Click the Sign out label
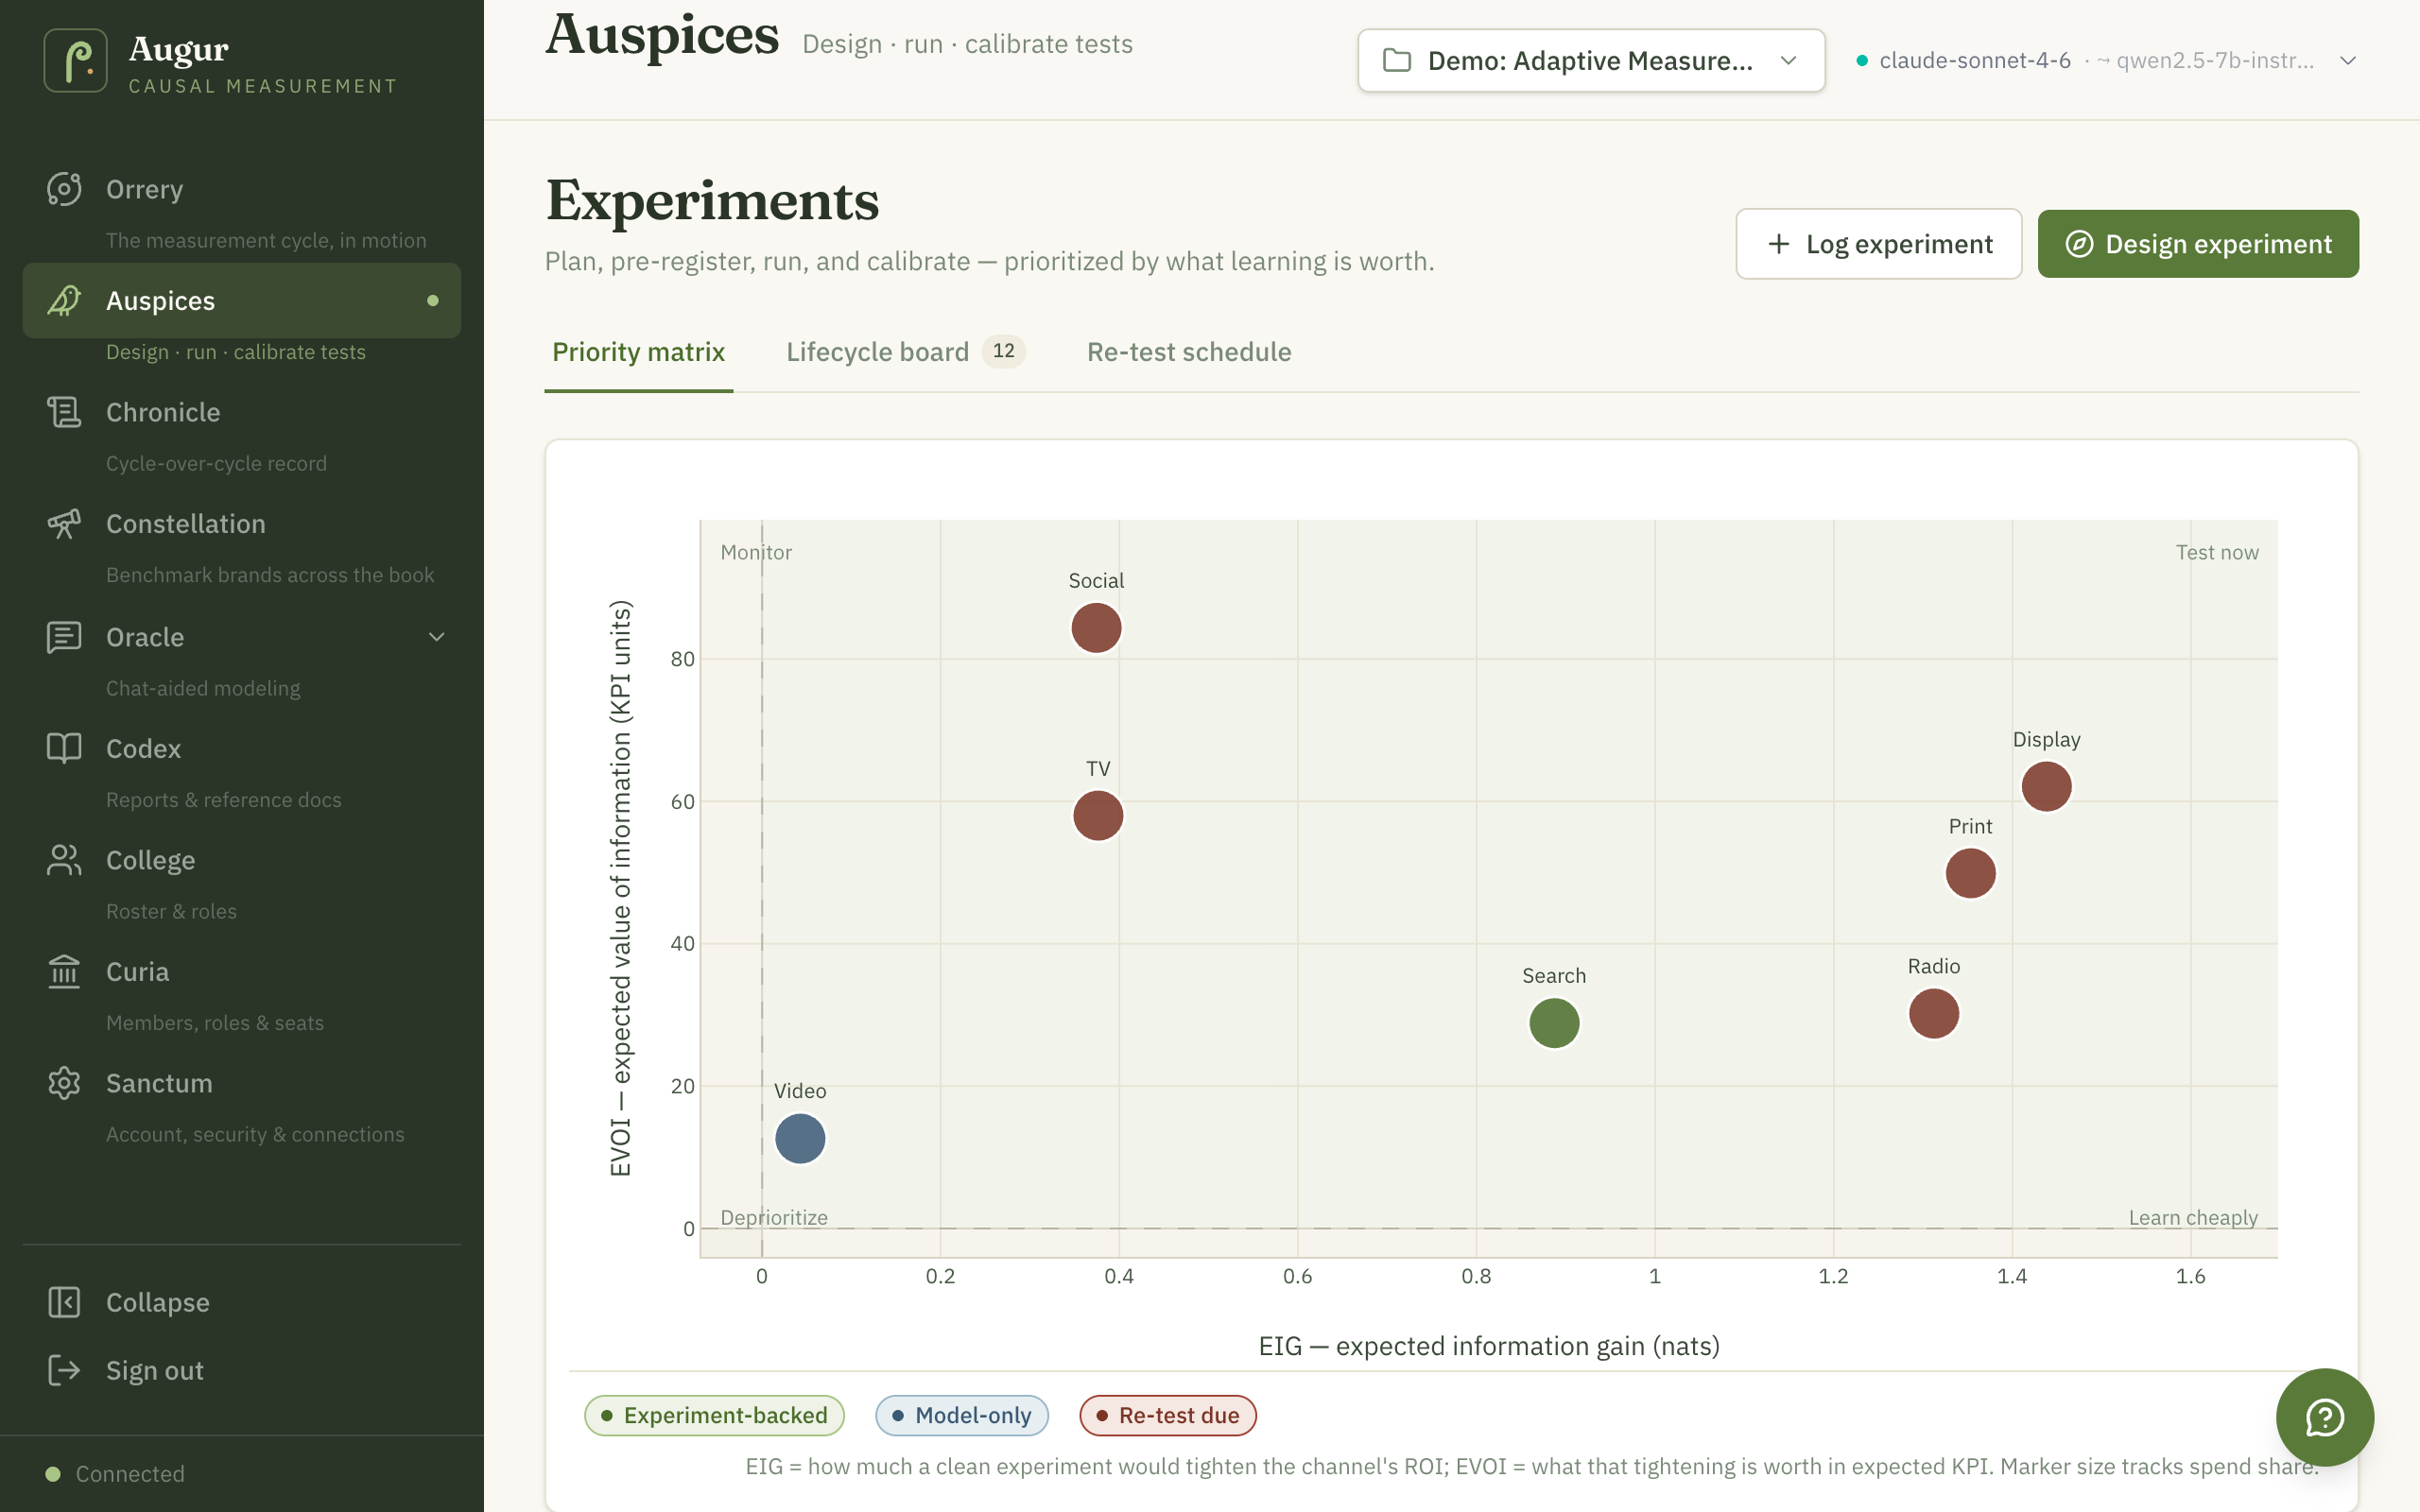 coord(155,1370)
